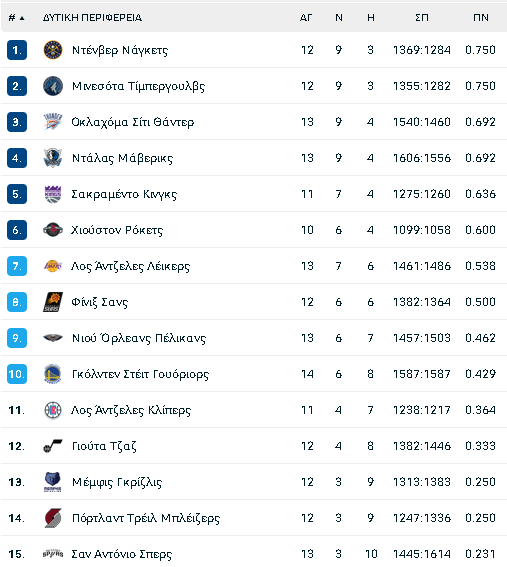Click the Phoenix Suns logo icon

coord(53,302)
